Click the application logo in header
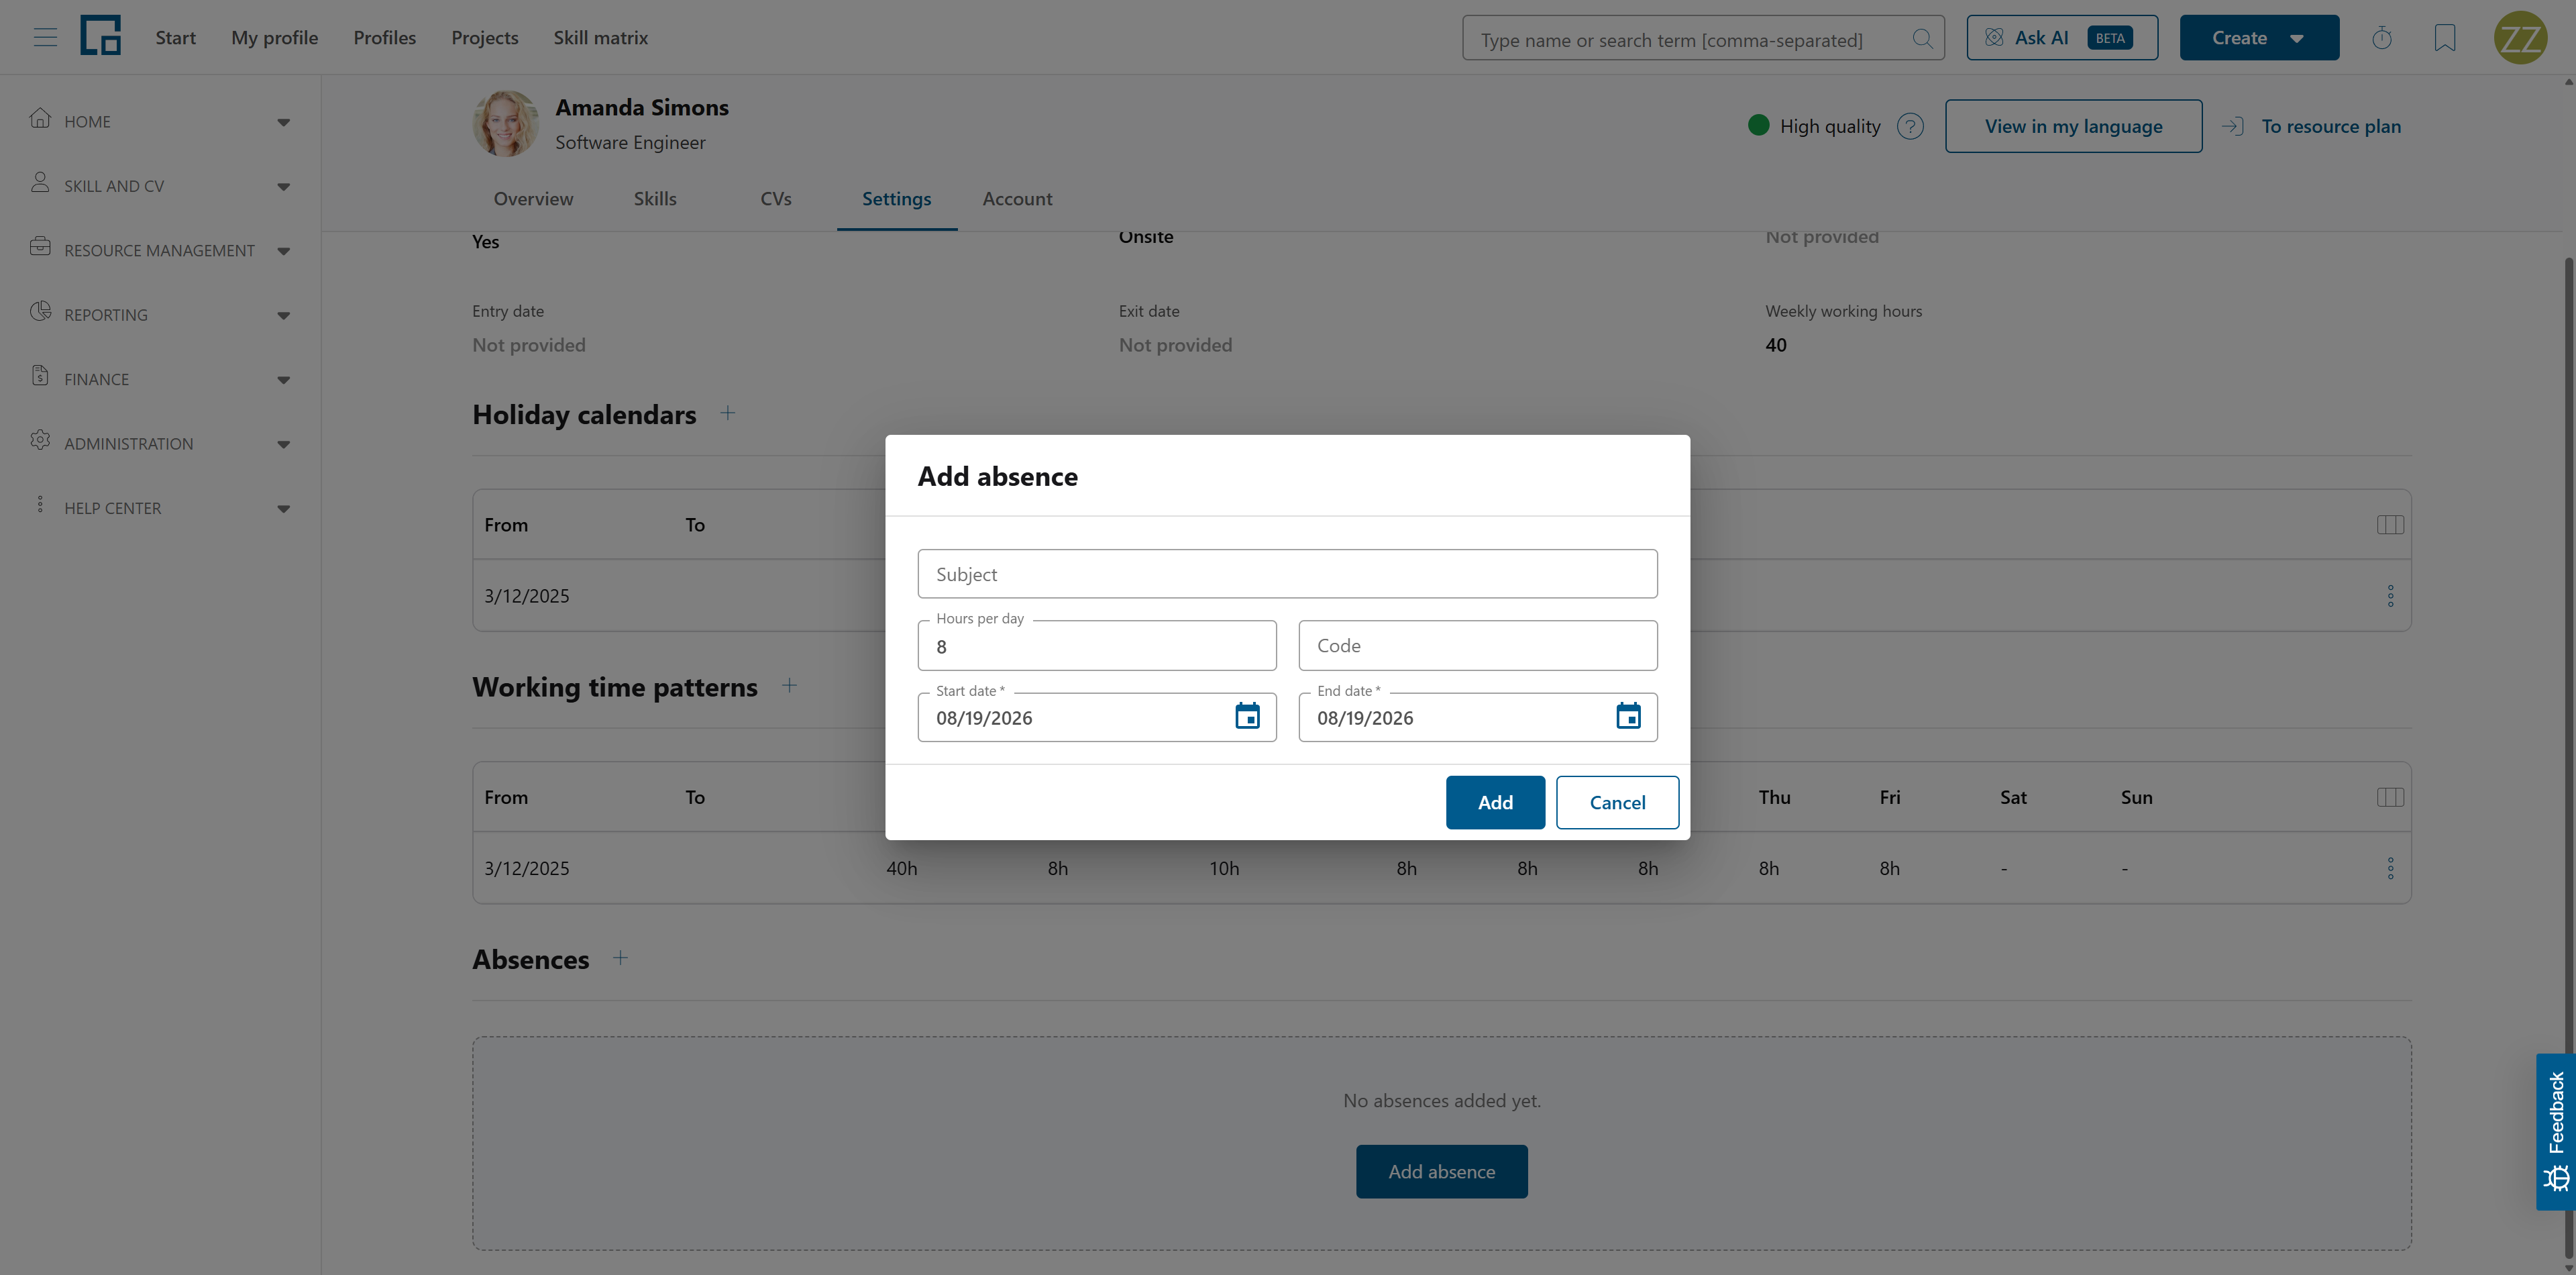The image size is (2576, 1275). click(x=100, y=36)
